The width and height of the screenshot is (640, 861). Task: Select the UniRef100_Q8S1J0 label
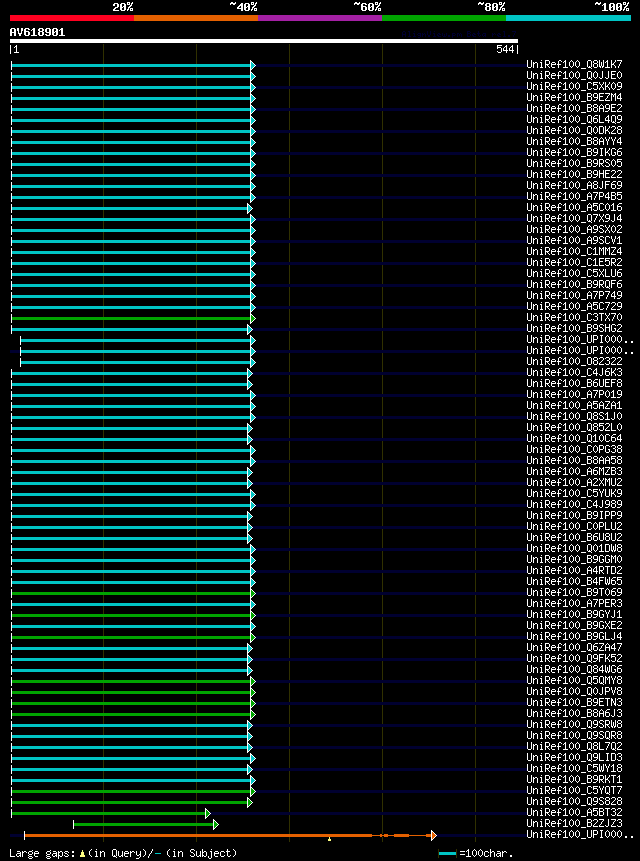[x=574, y=416]
